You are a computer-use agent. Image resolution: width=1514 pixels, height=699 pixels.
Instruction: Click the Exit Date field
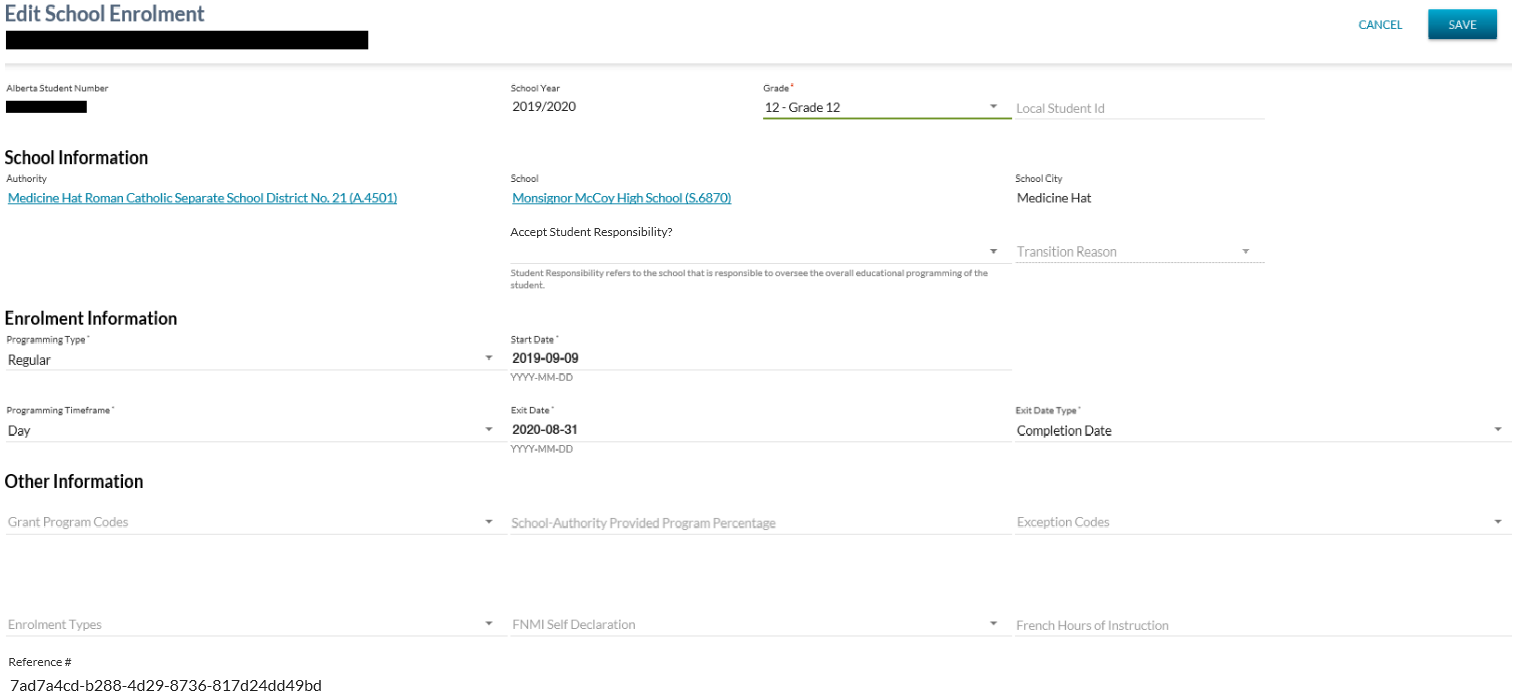click(x=760, y=430)
